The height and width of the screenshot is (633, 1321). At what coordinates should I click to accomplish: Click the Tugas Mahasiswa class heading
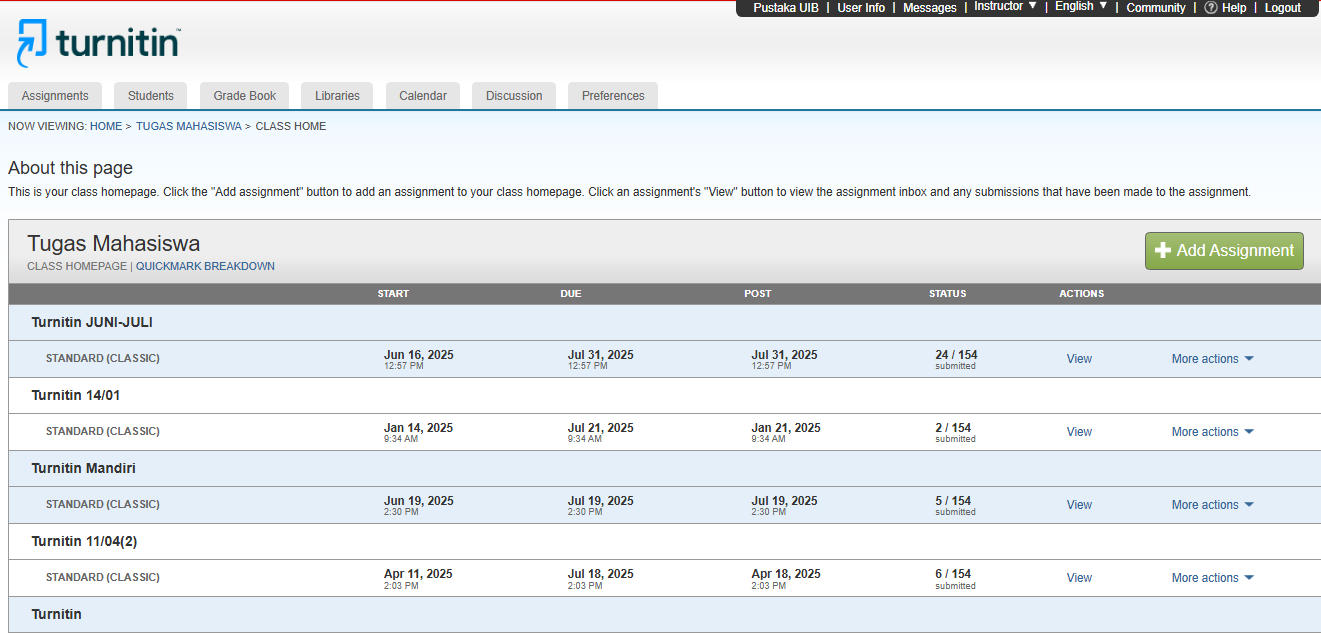click(114, 243)
